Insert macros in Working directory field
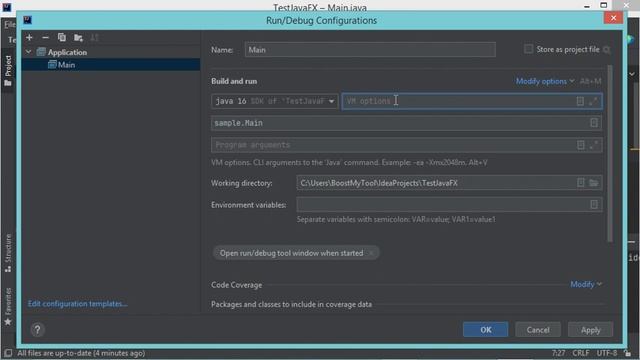Viewport: 640px width, 360px height. click(580, 183)
